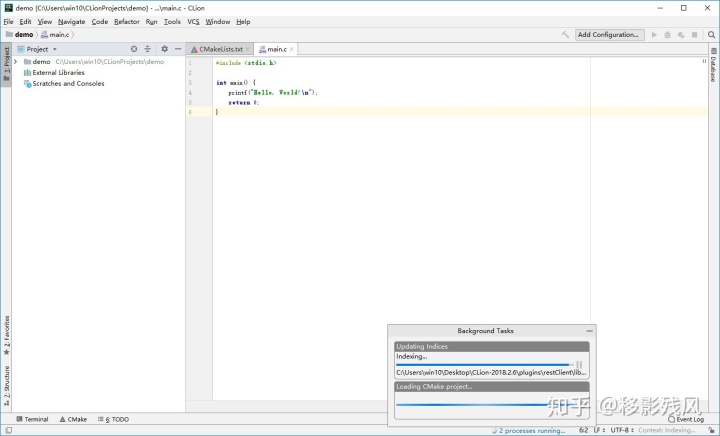Click the return 0 code line
Screen dimensions: 720x436
tap(243, 102)
